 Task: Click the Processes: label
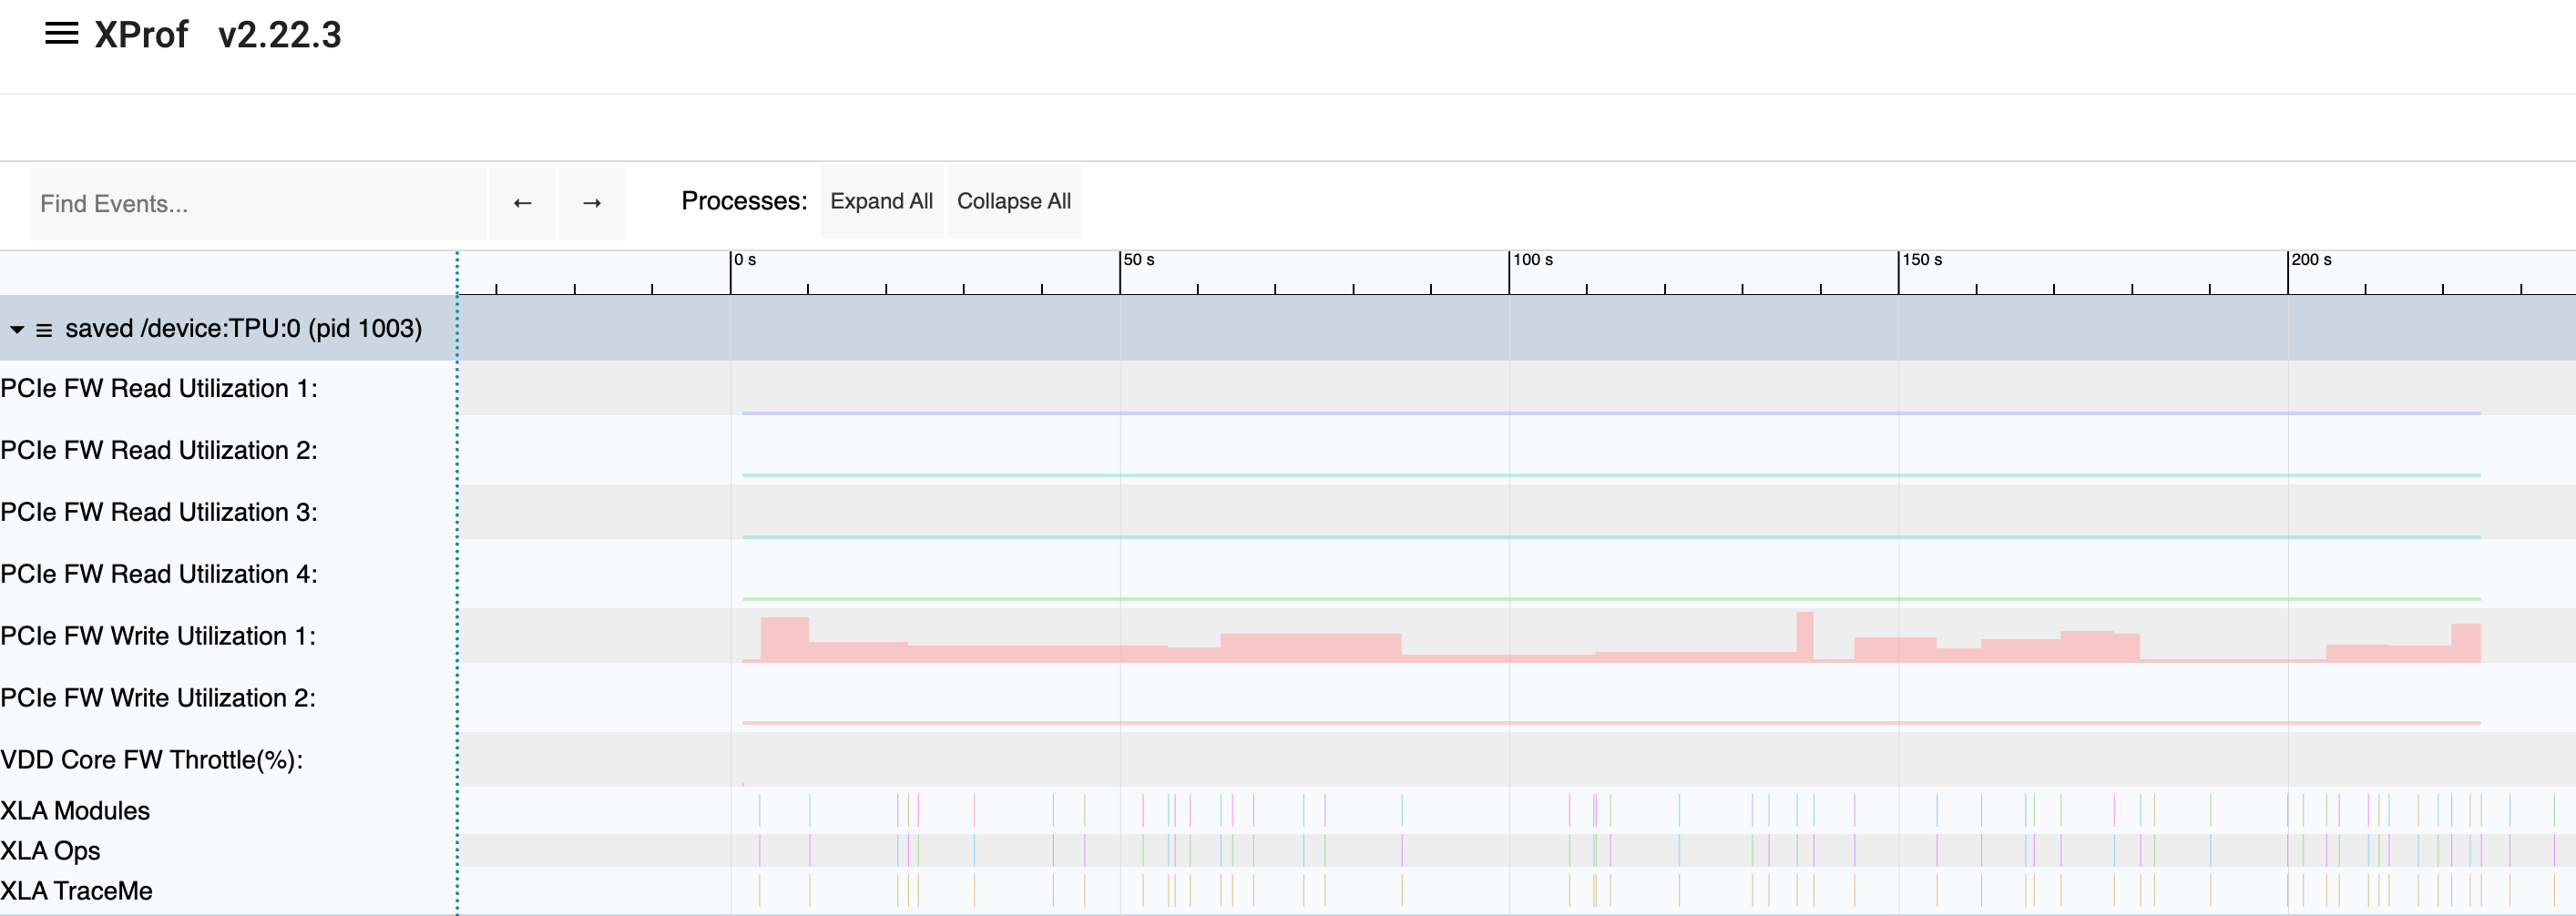pos(744,201)
